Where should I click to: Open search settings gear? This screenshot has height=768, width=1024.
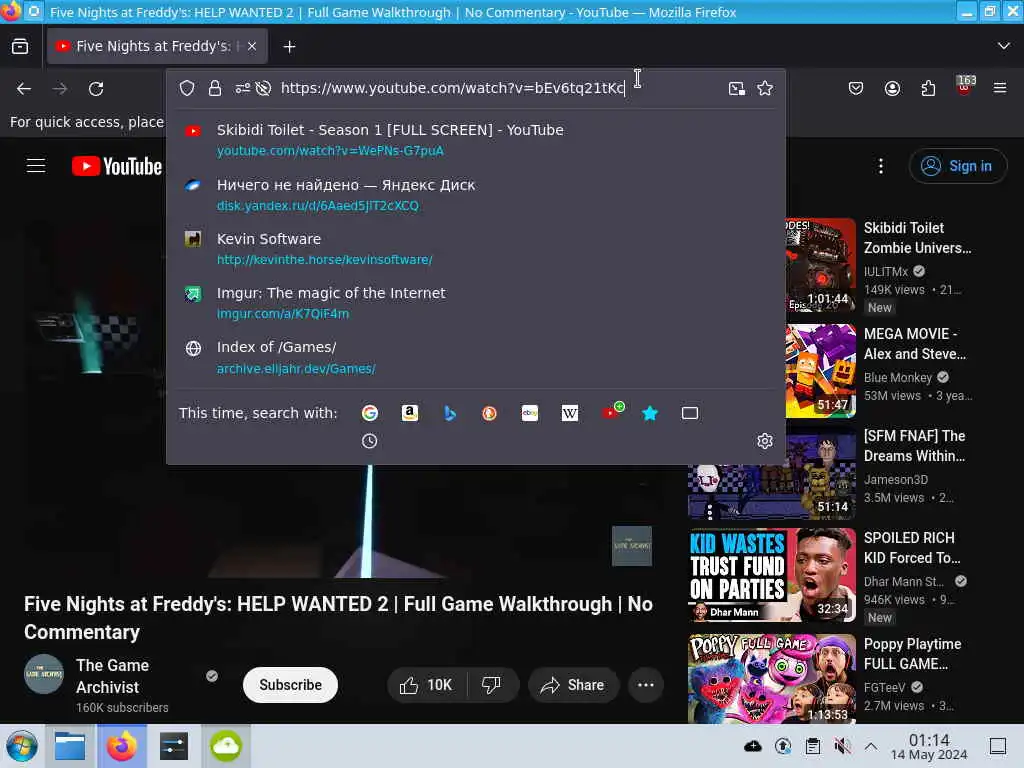coord(765,441)
